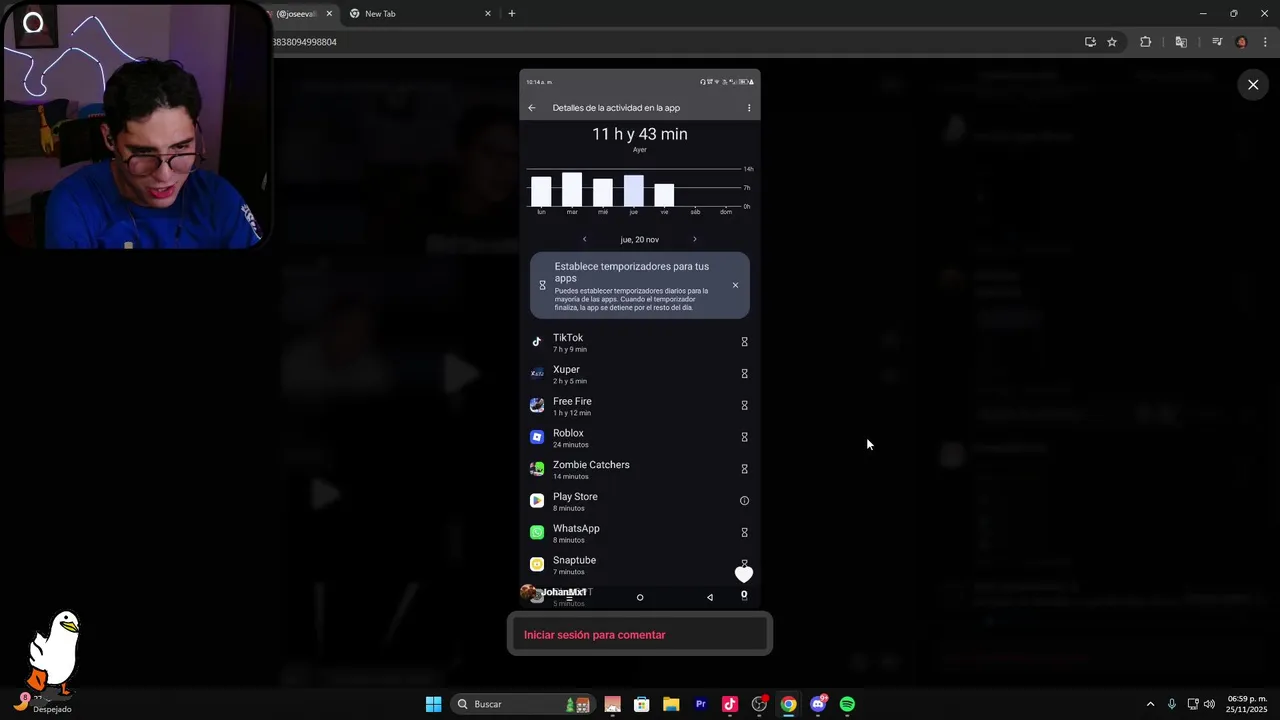Expand the system tray hidden icons chevron
This screenshot has height=720, width=1280.
click(1150, 704)
